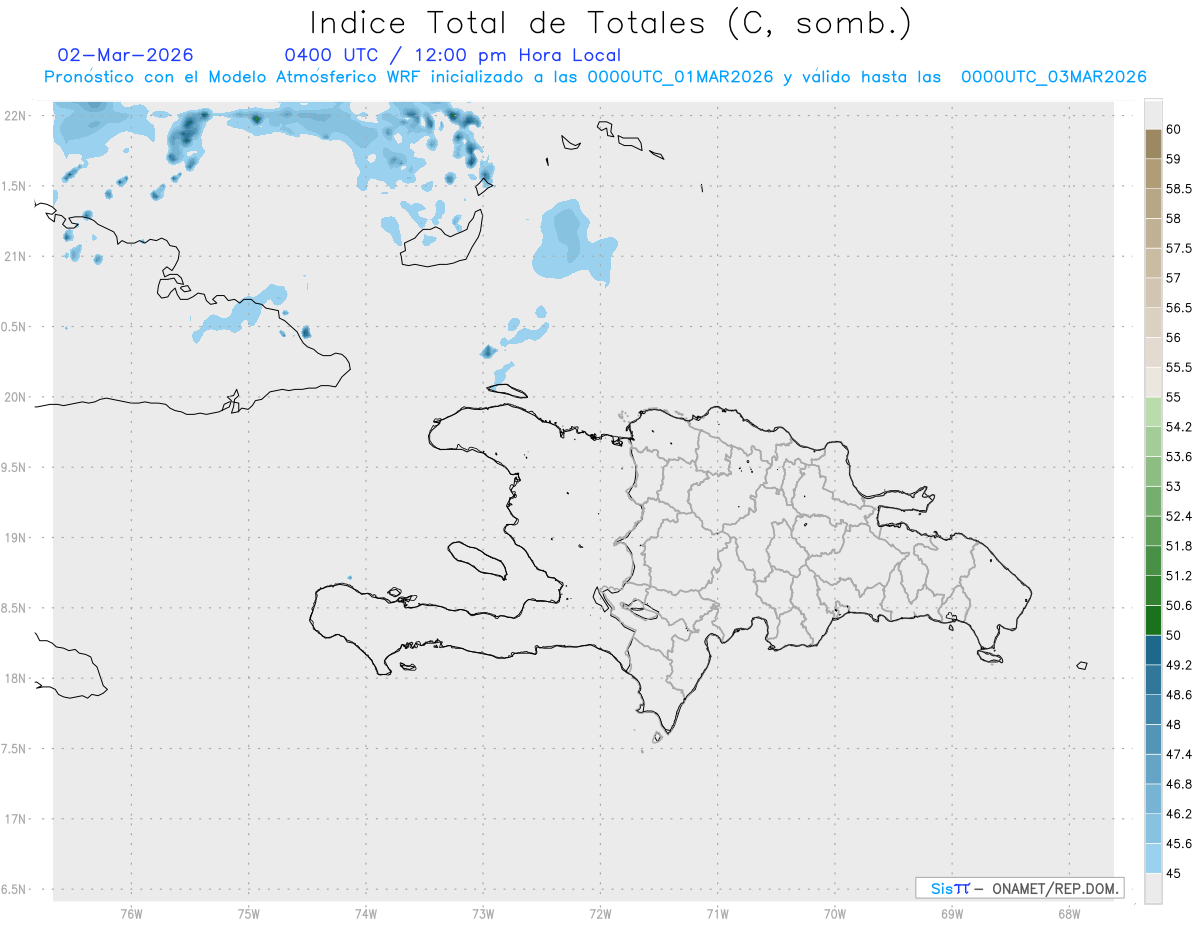Click the light blue colorbar segment above 45
The image size is (1200, 927).
point(1153,858)
